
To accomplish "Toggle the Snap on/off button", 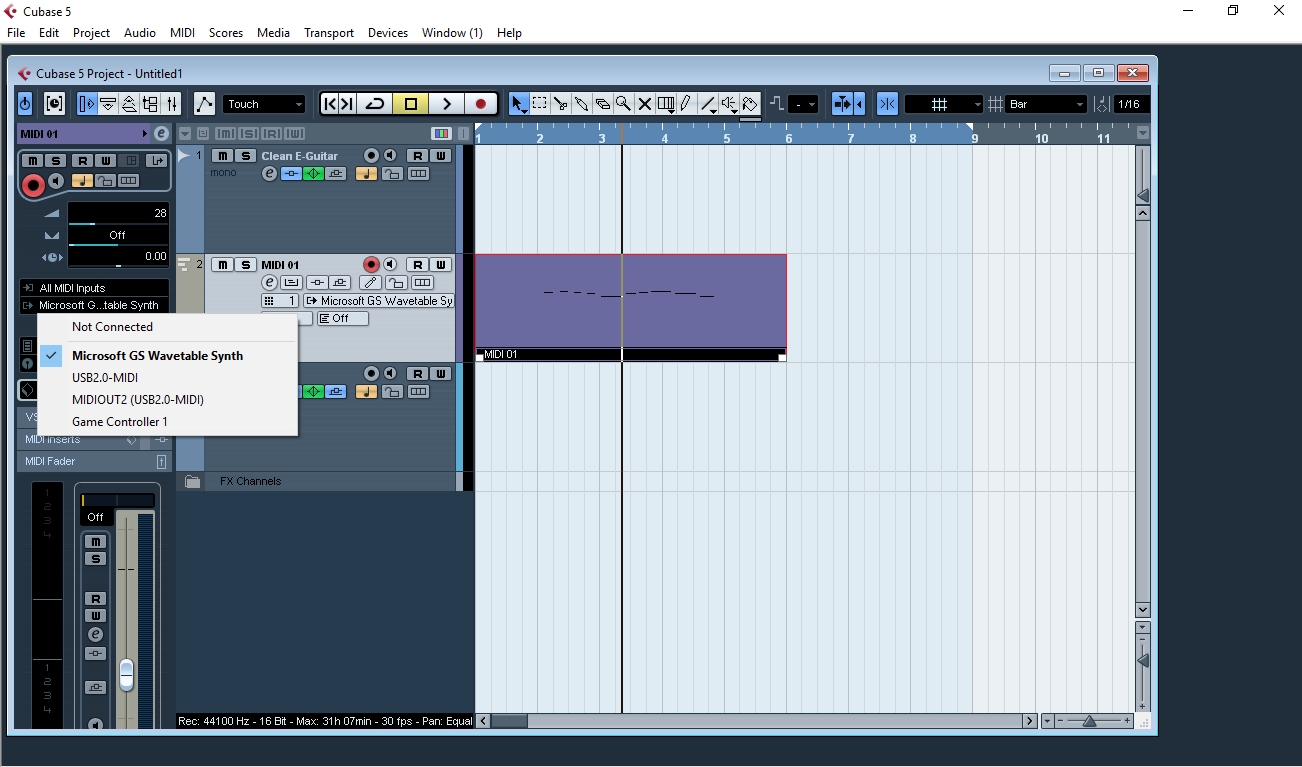I will [887, 104].
